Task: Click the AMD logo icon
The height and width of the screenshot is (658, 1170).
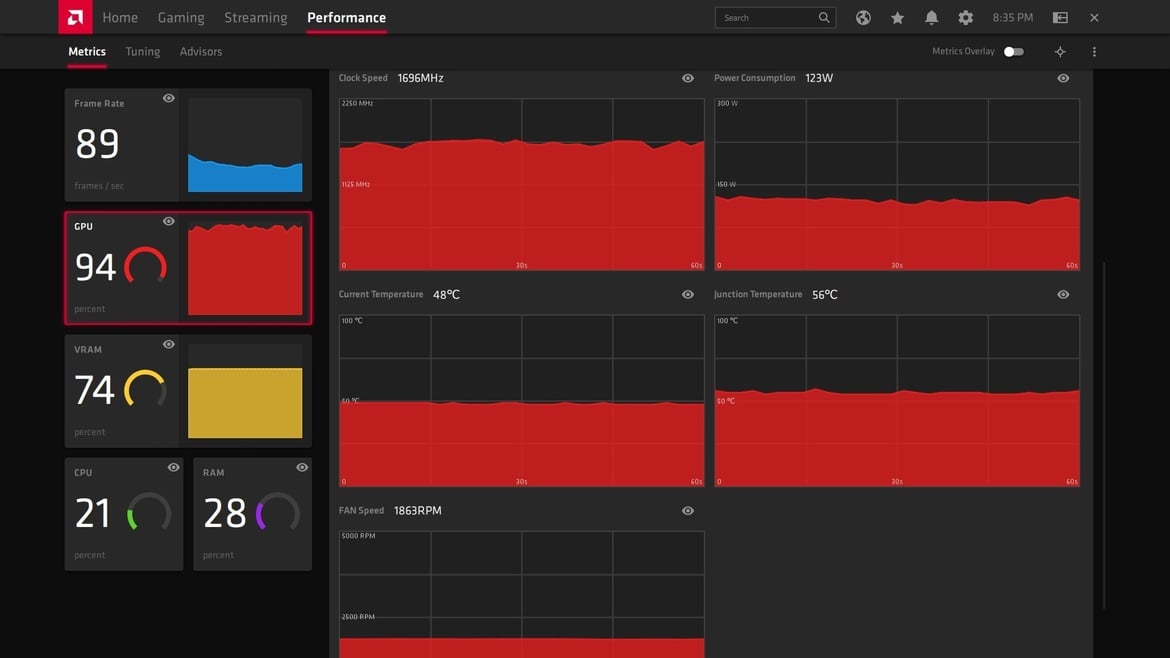Action: pos(75,17)
